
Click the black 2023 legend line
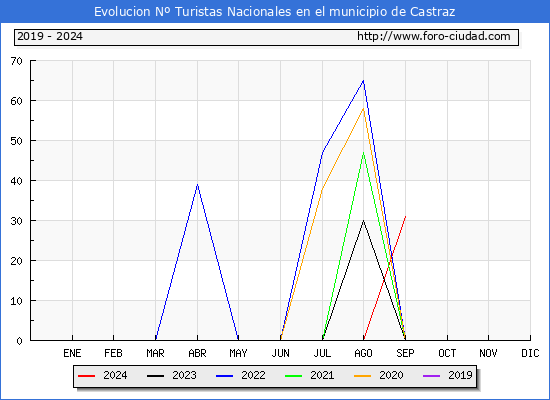155,376
